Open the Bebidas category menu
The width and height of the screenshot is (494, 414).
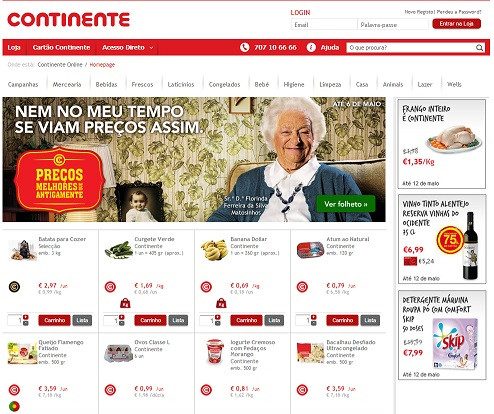coord(106,85)
